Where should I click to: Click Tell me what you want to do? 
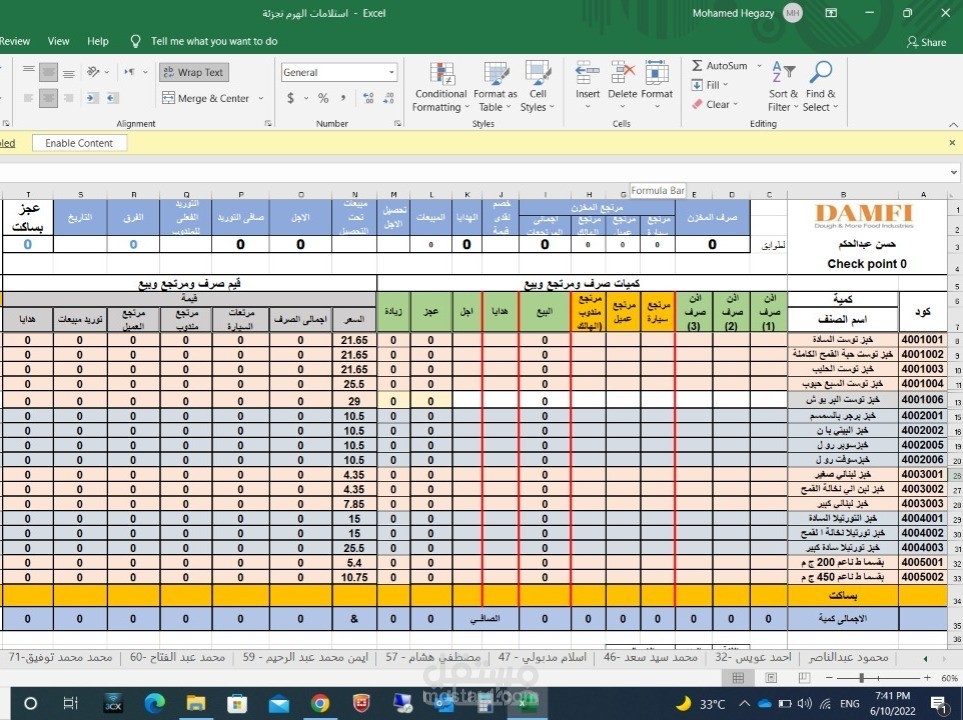(x=214, y=41)
